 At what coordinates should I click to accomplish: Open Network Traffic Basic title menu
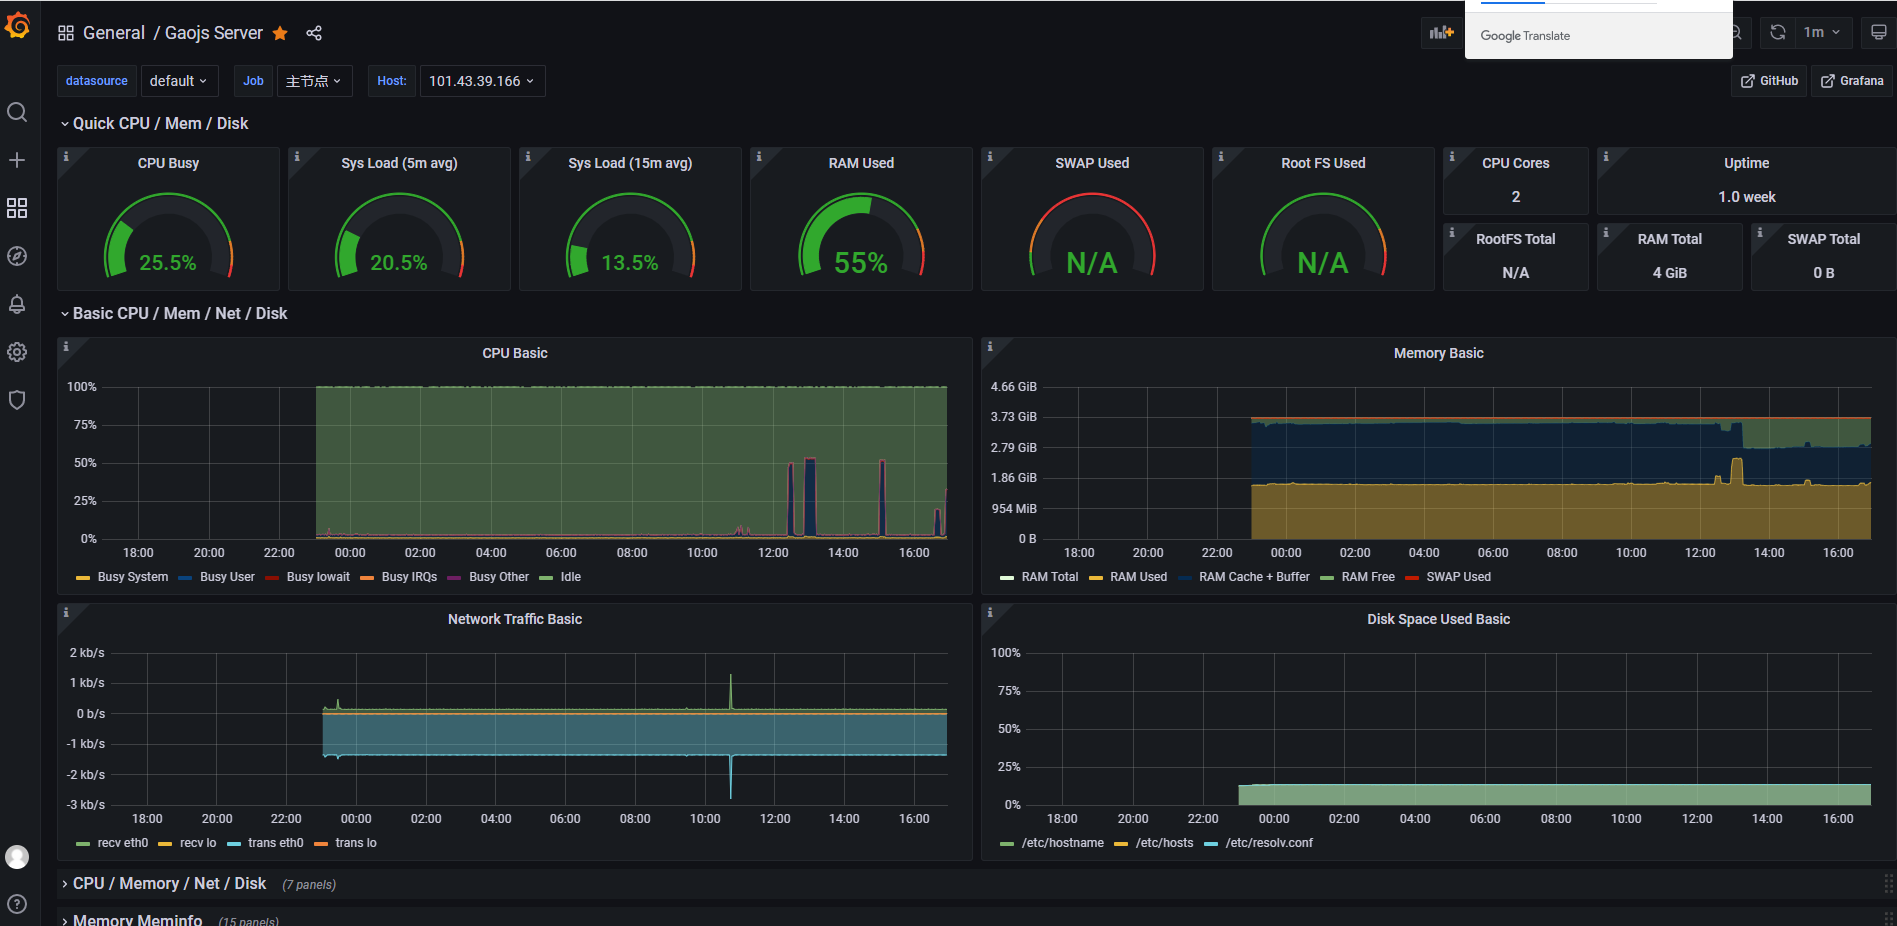[515, 619]
